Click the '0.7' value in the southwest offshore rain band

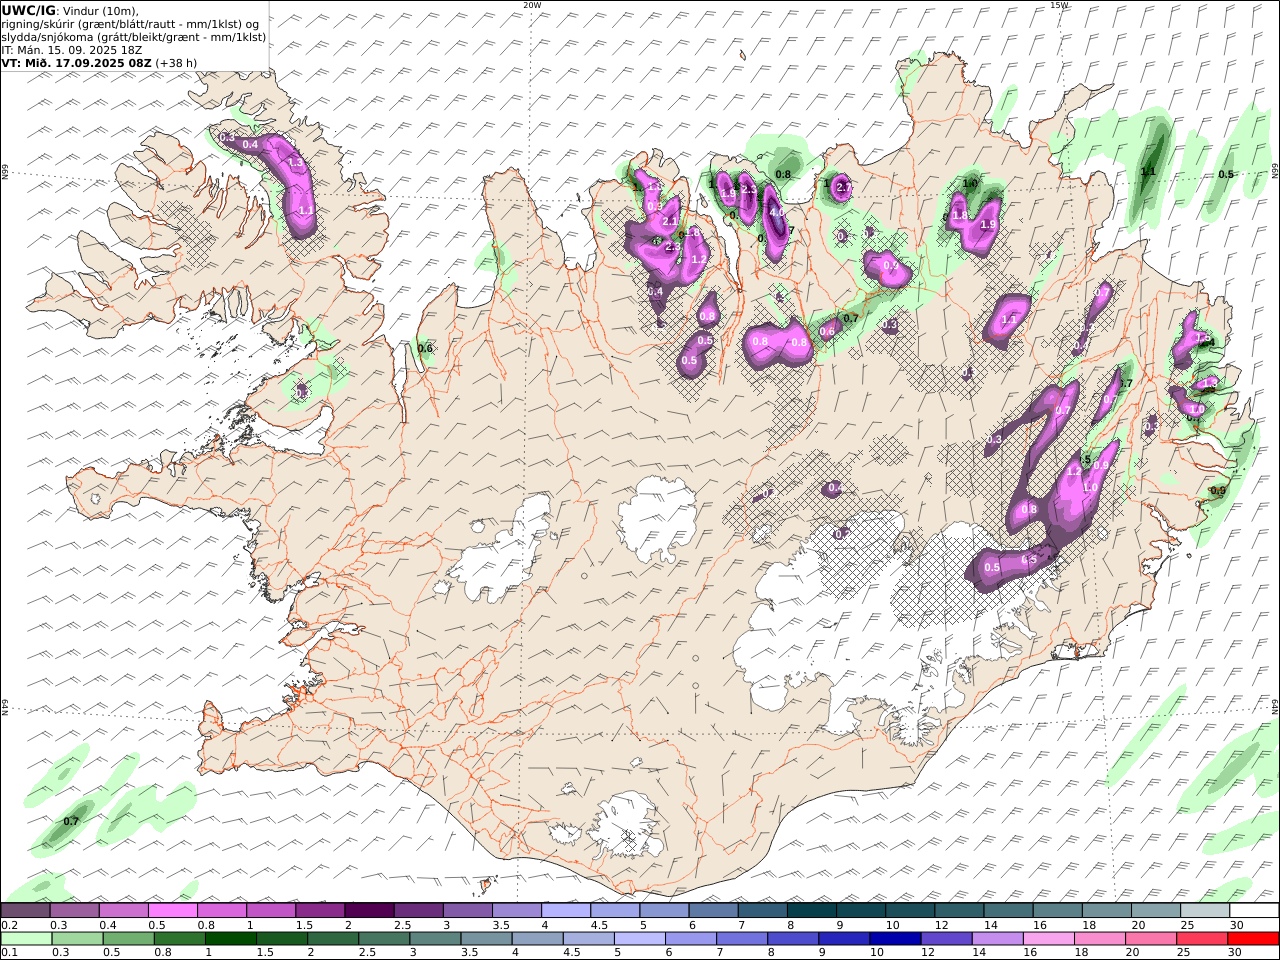71,821
